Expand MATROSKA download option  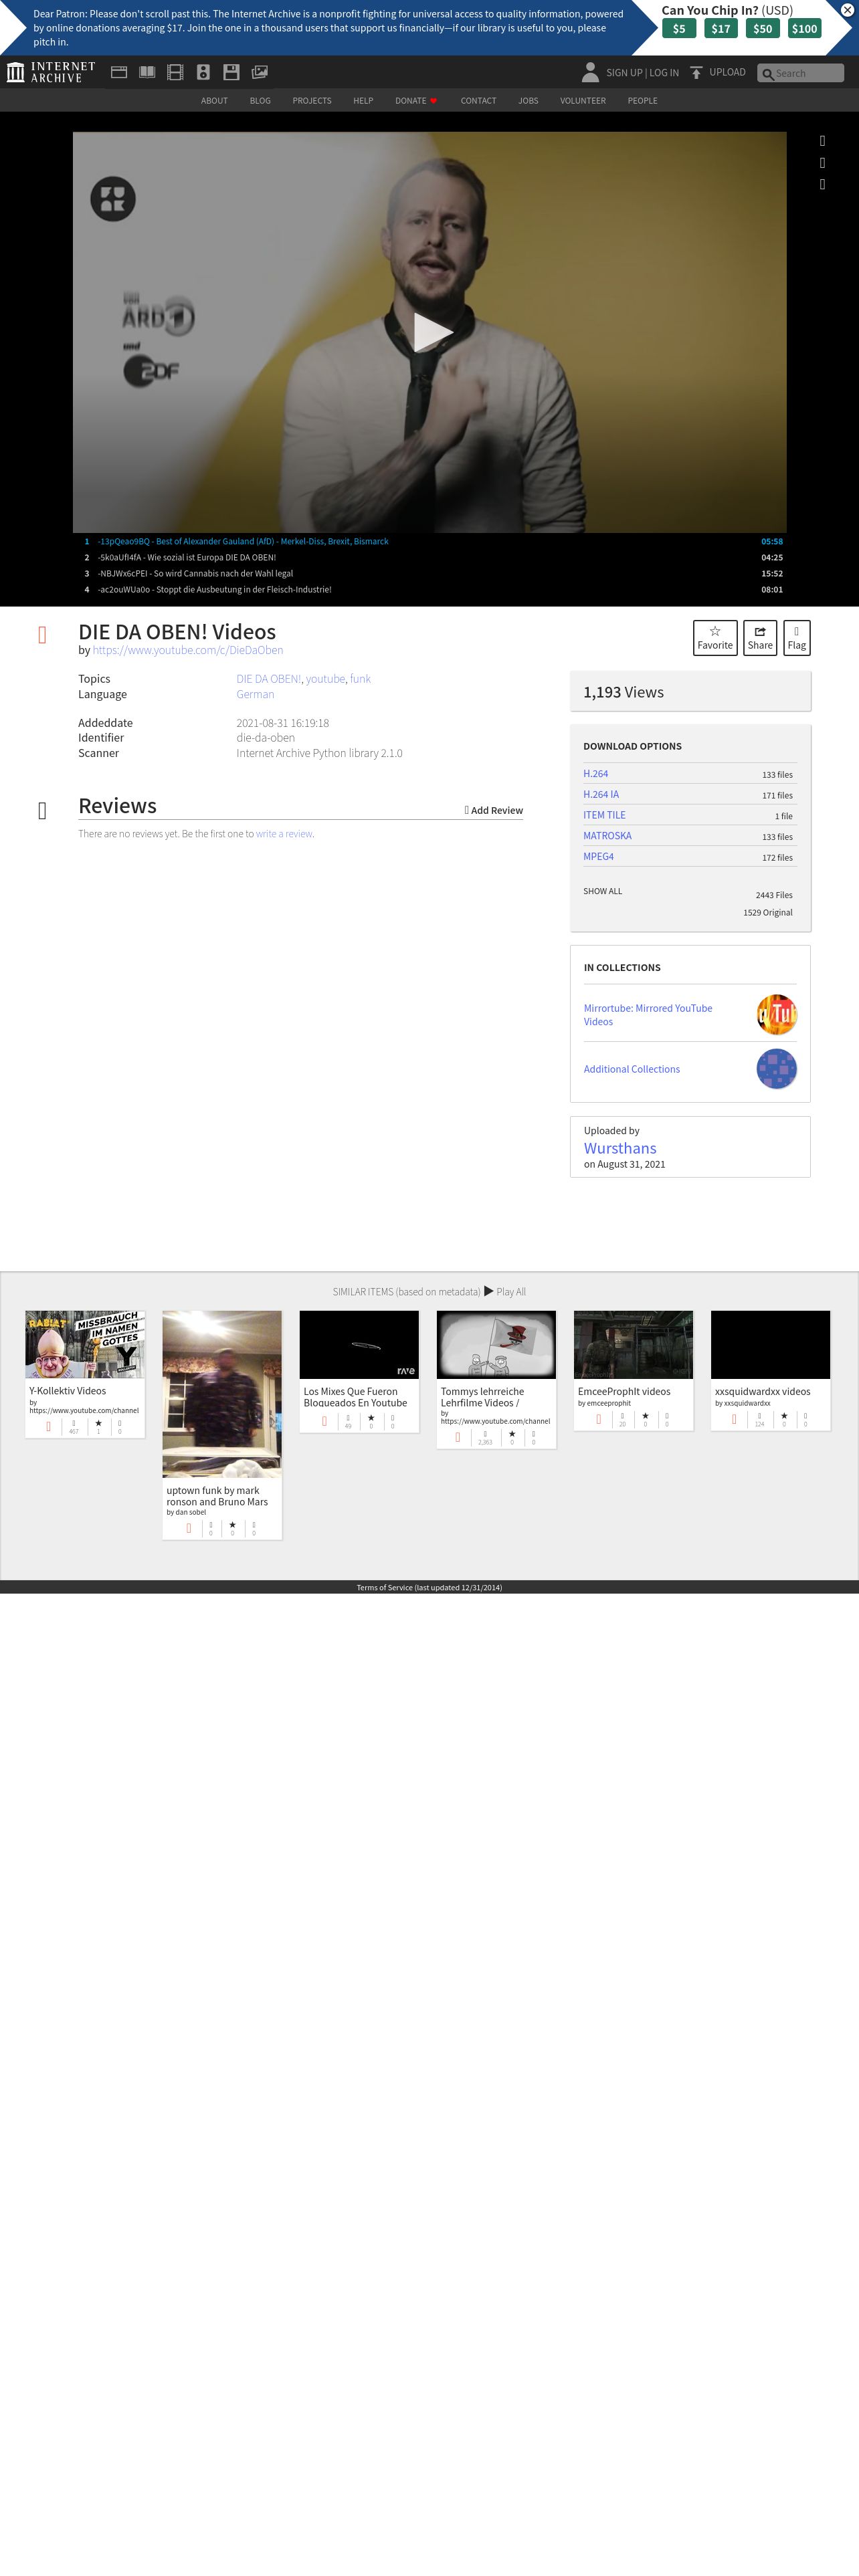pyautogui.click(x=607, y=836)
